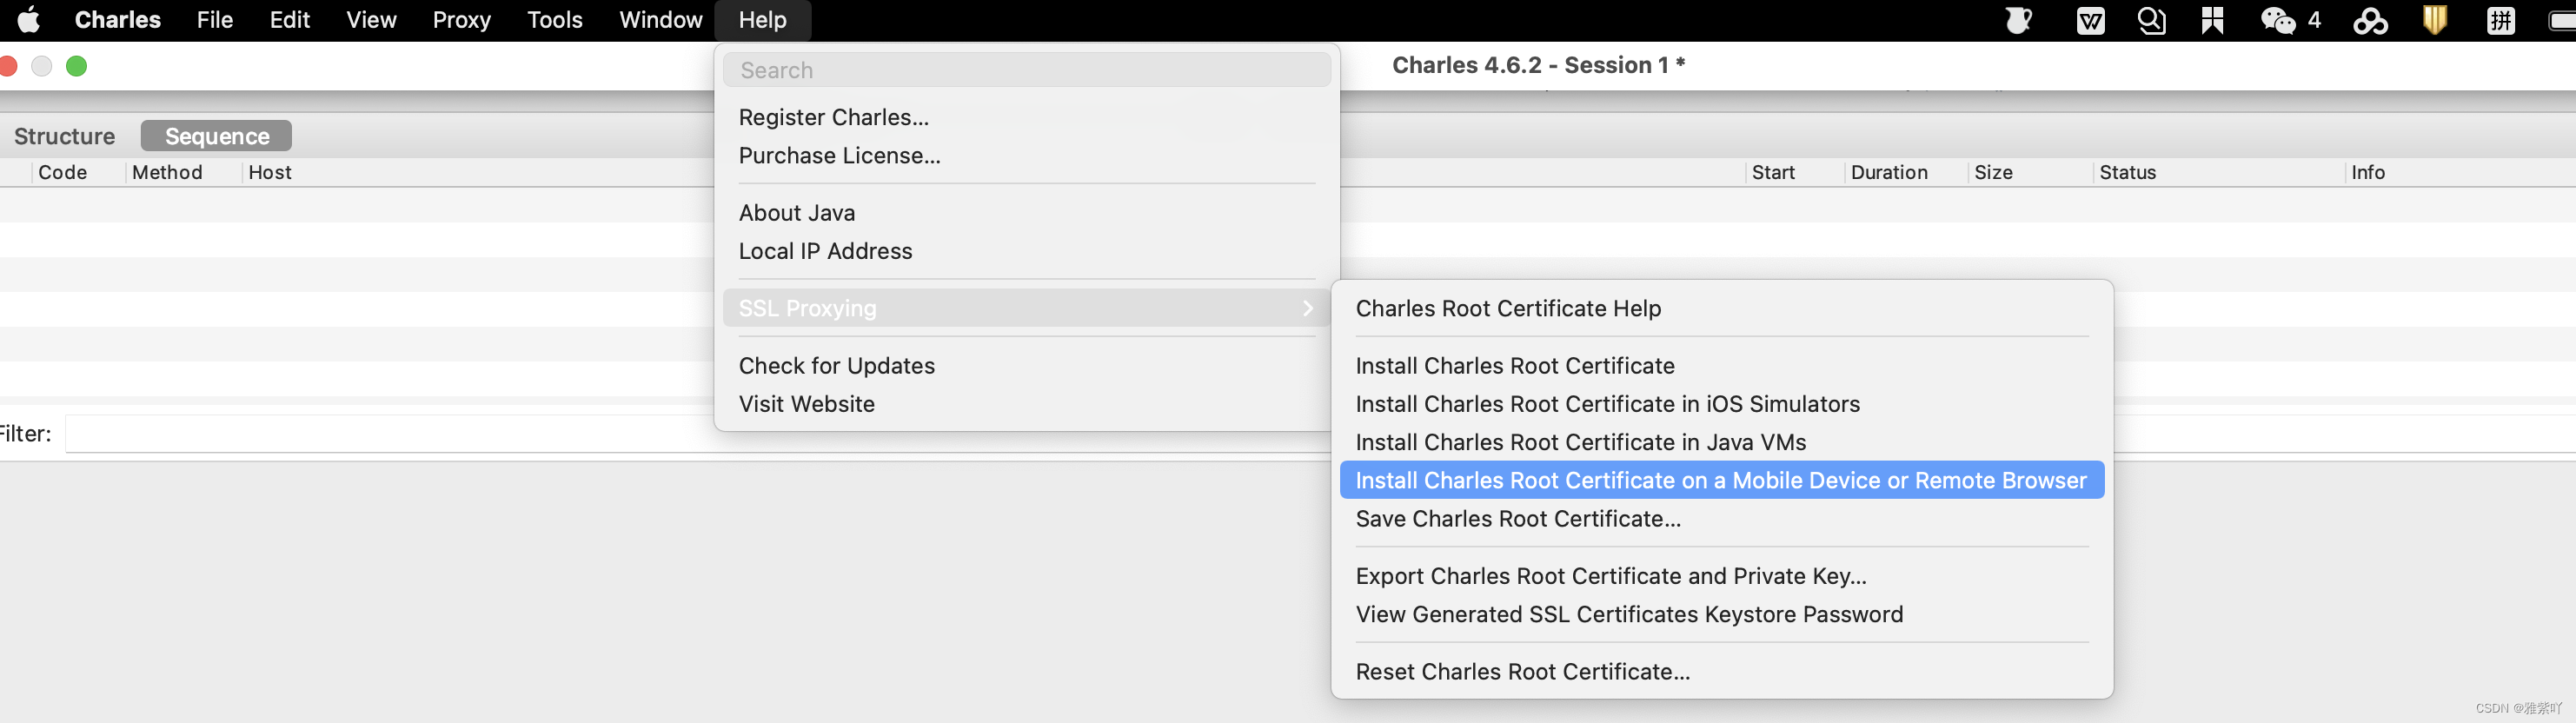Open the Window menu
This screenshot has height=723, width=2576.
[x=660, y=20]
